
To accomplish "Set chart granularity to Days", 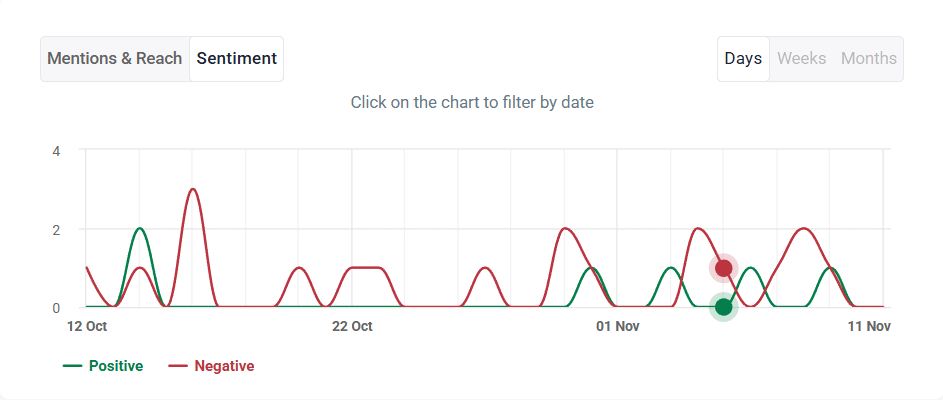I will [743, 58].
